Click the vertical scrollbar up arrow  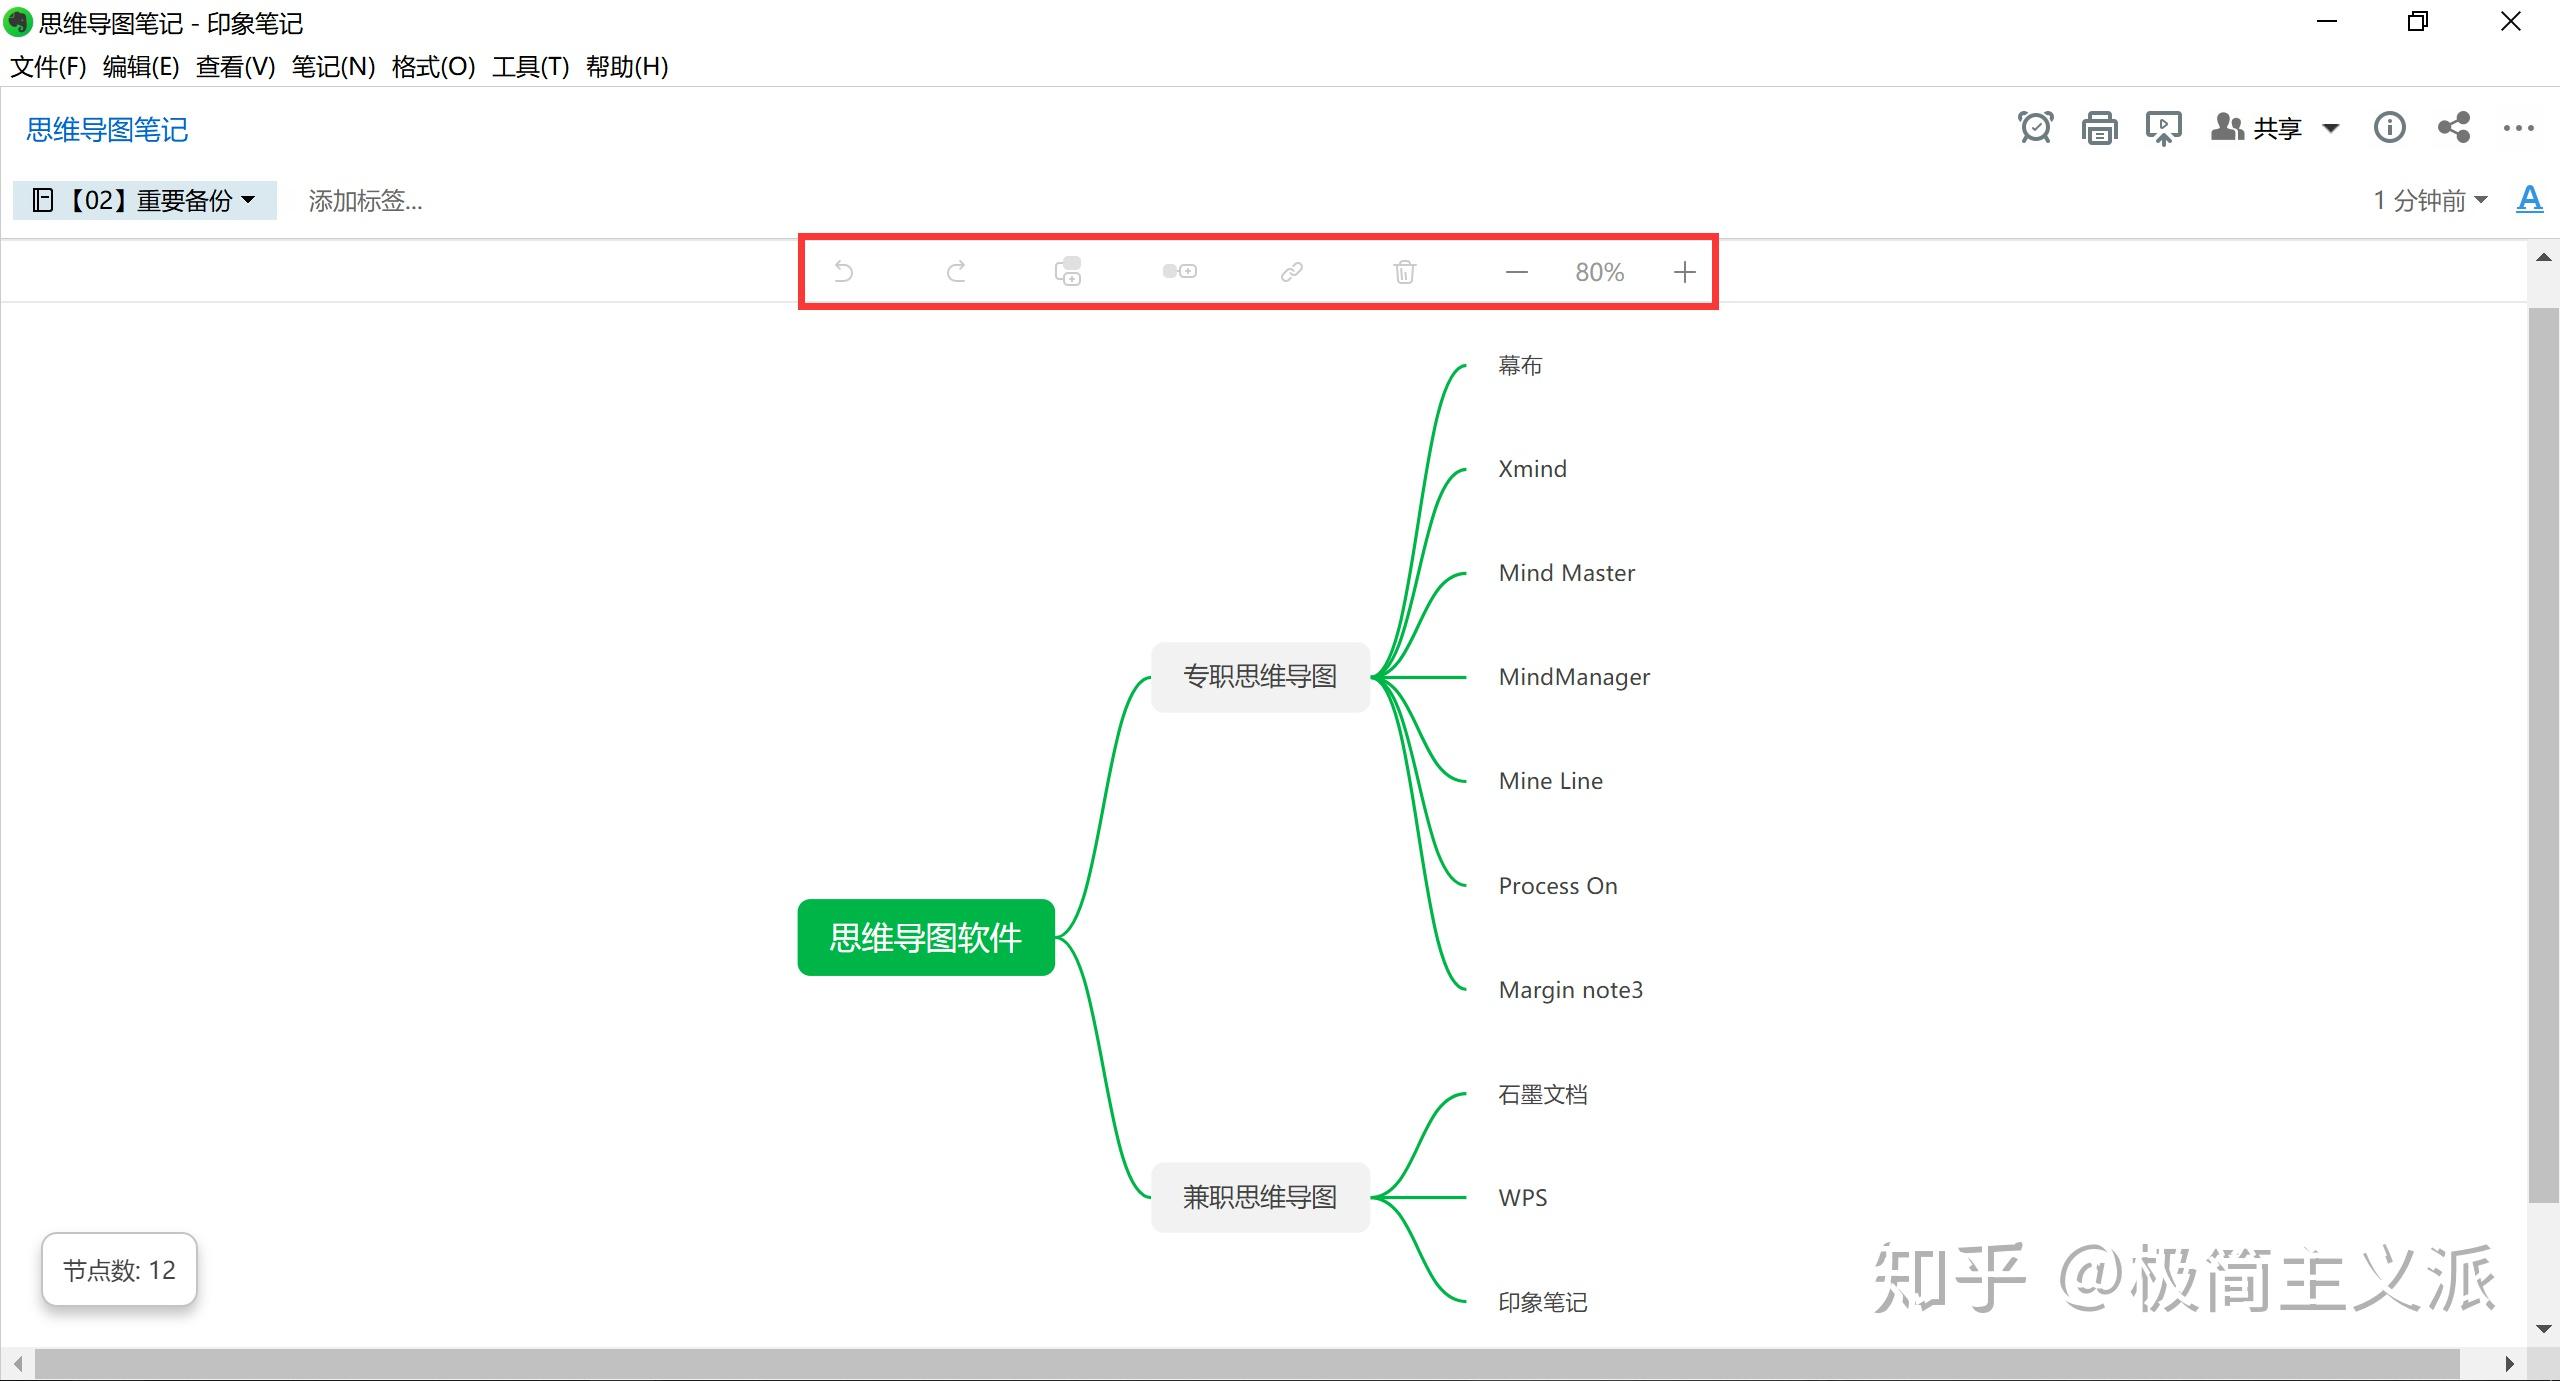(x=2543, y=258)
